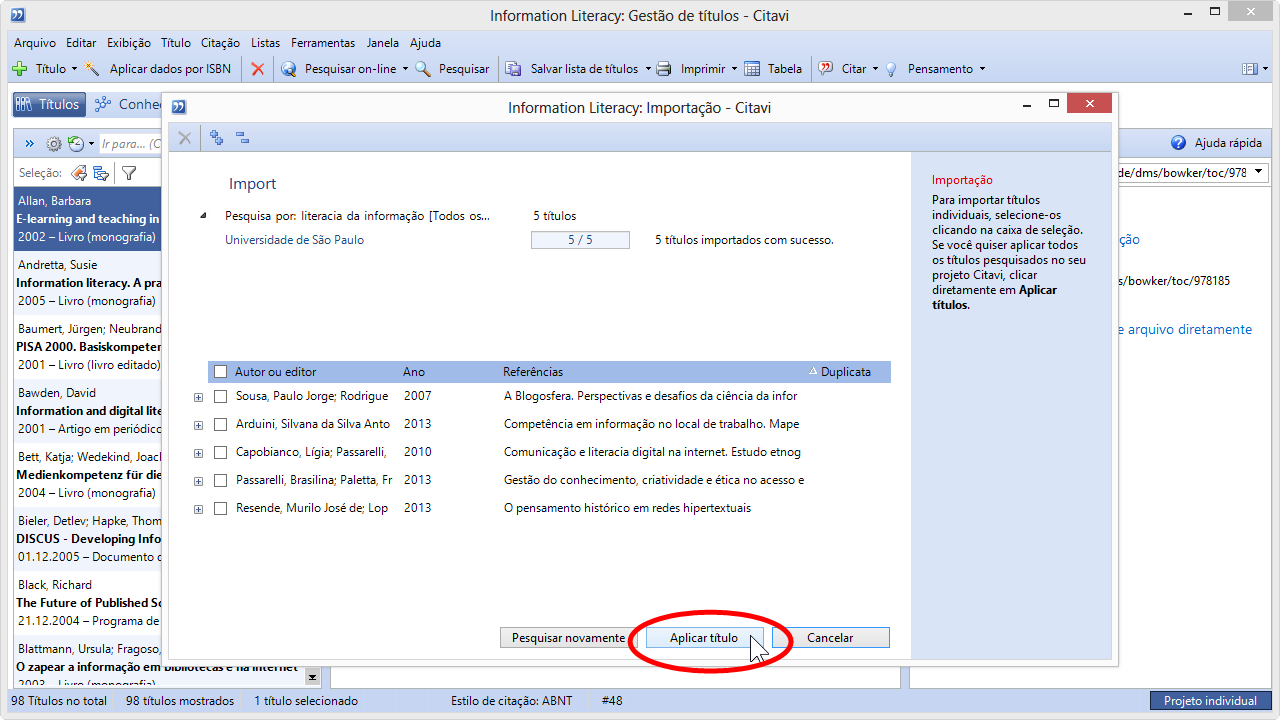Open the Título button dropdown arrow
The width and height of the screenshot is (1280, 720).
(74, 69)
